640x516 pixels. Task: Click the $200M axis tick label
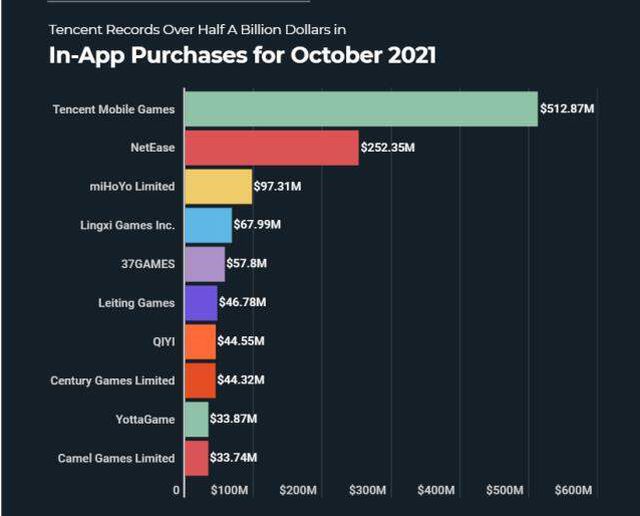click(298, 490)
